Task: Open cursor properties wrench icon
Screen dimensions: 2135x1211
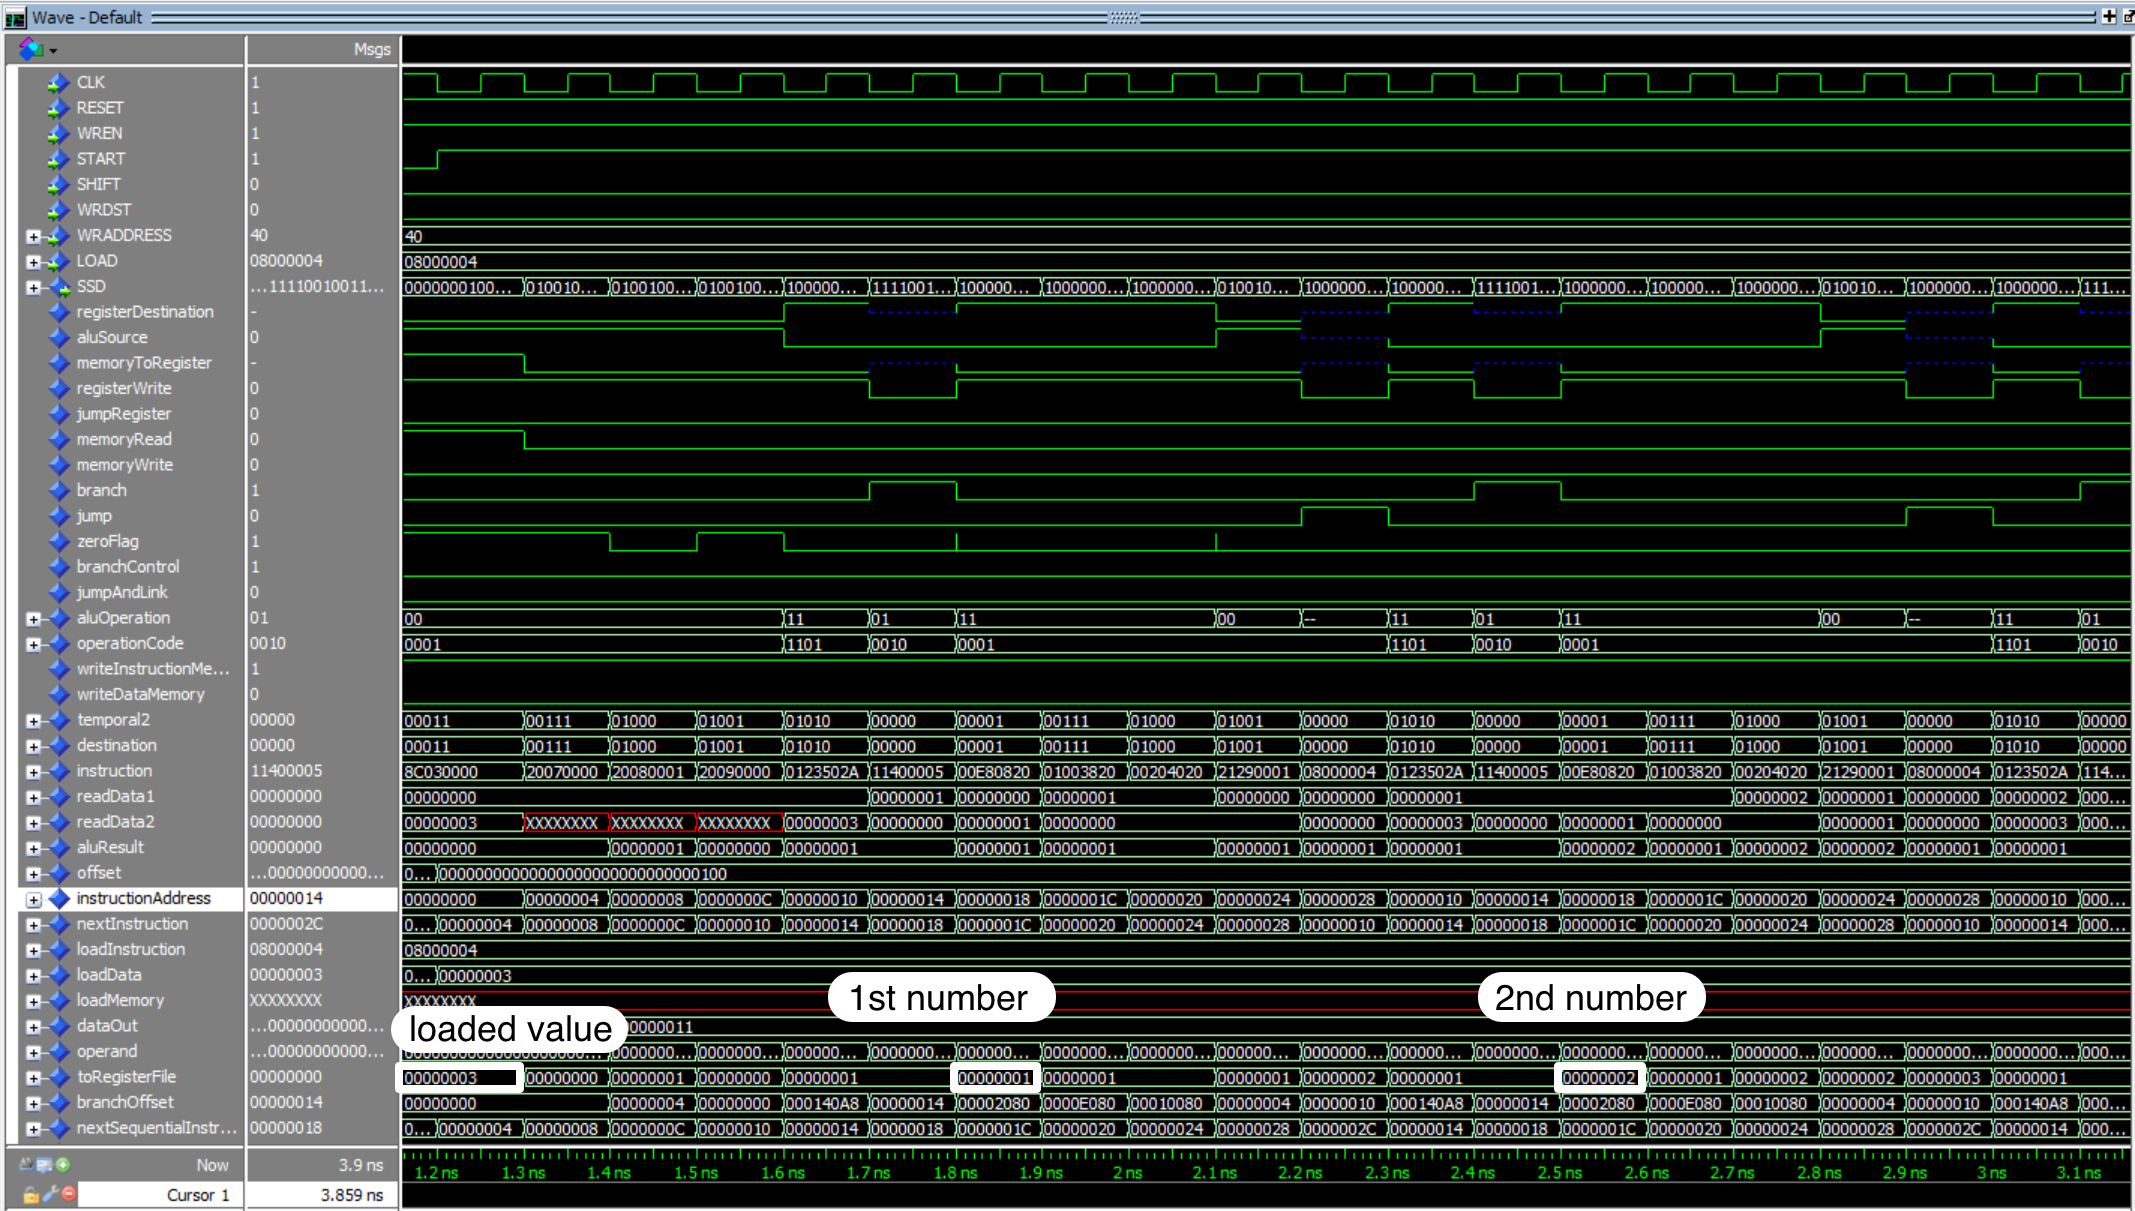Action: (x=49, y=1194)
